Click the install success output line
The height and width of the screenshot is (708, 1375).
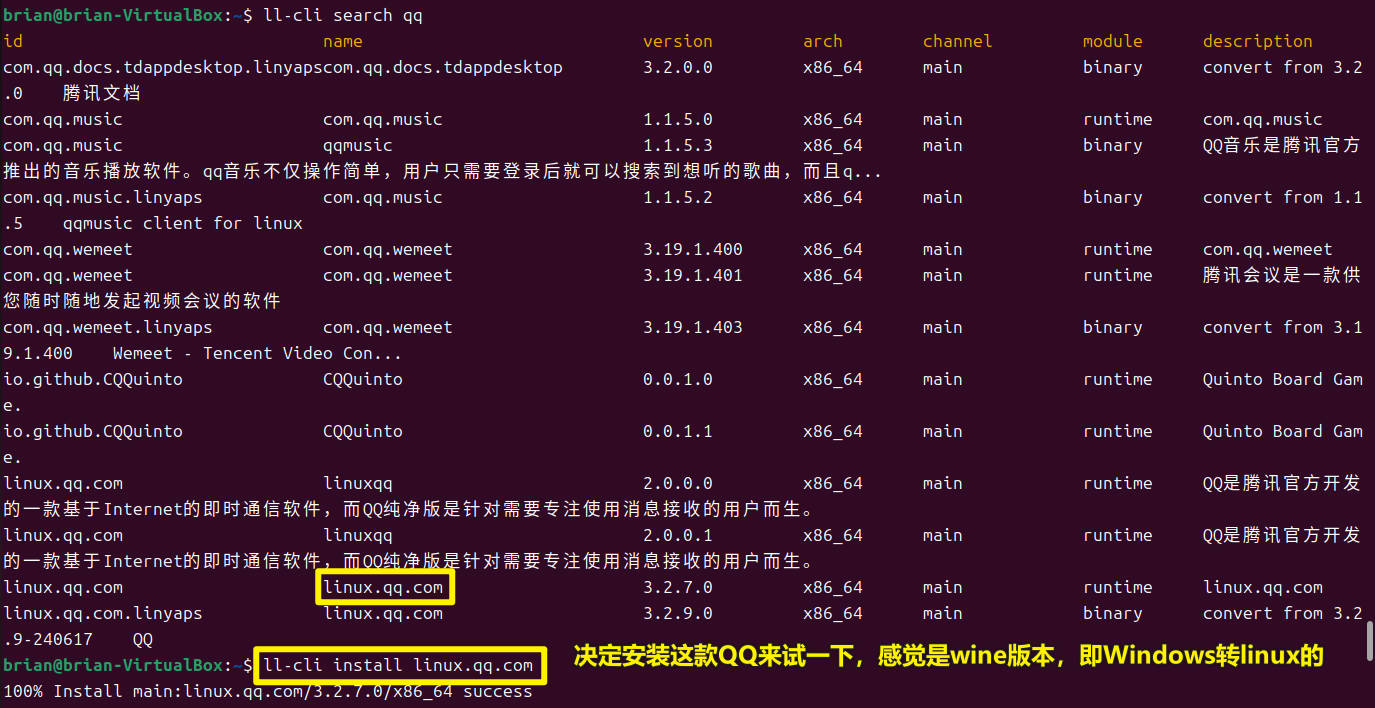tap(268, 692)
